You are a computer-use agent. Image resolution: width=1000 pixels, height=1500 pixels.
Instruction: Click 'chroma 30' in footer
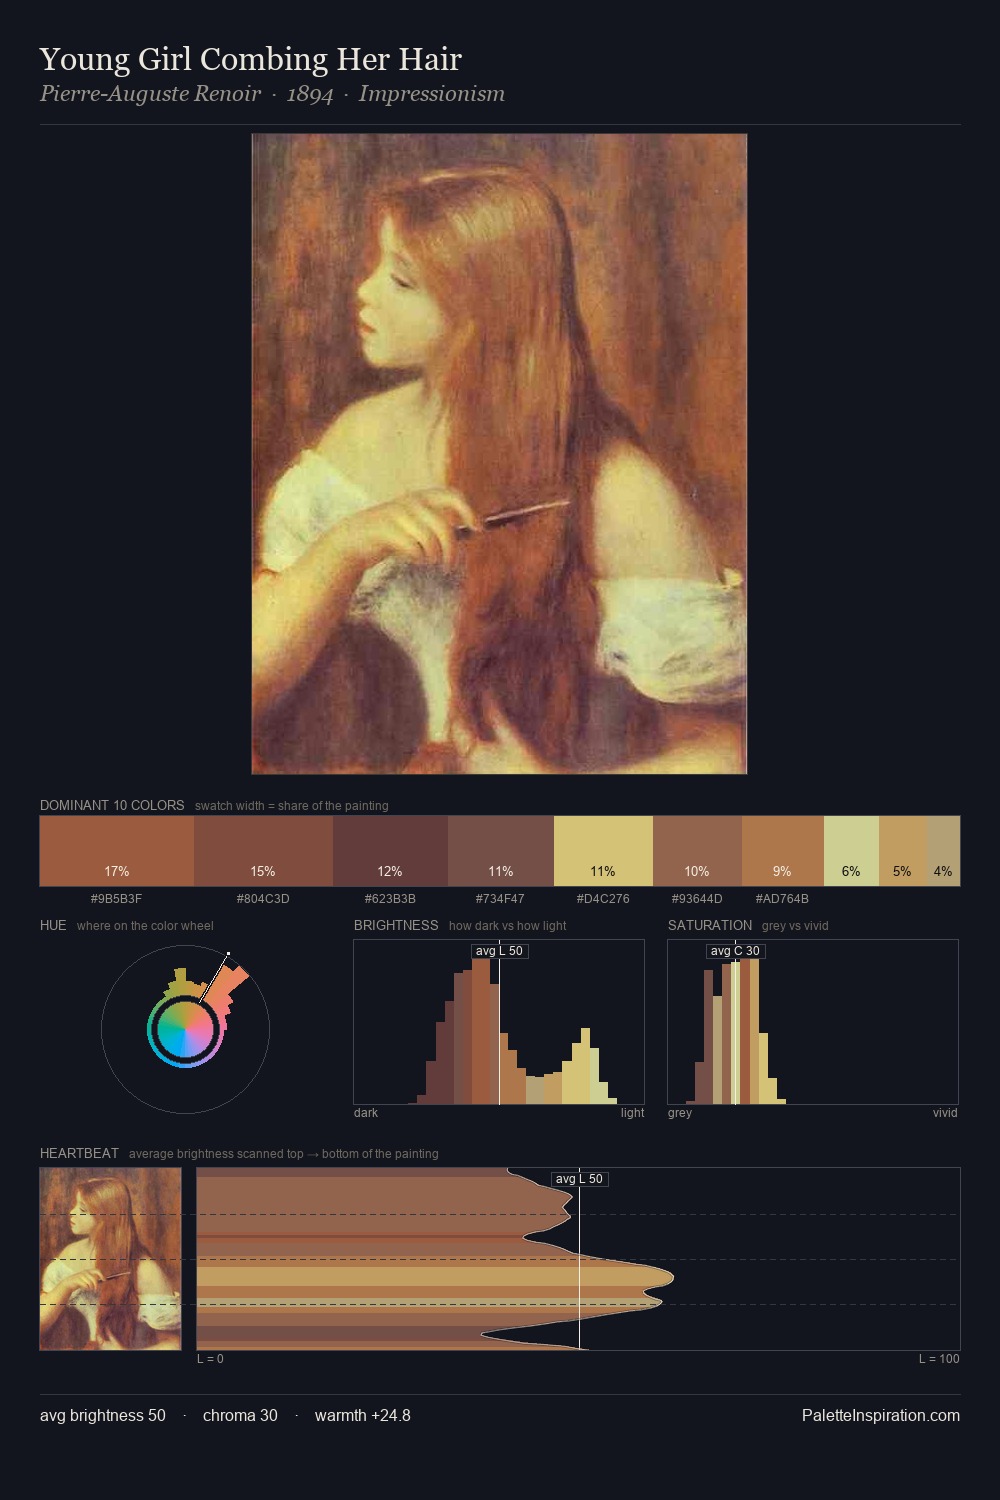tap(240, 1415)
